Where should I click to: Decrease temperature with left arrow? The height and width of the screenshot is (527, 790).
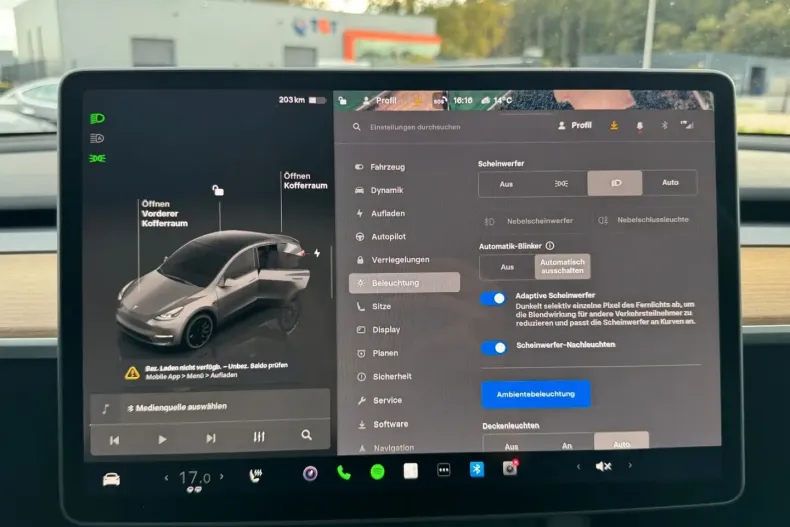pyautogui.click(x=166, y=477)
